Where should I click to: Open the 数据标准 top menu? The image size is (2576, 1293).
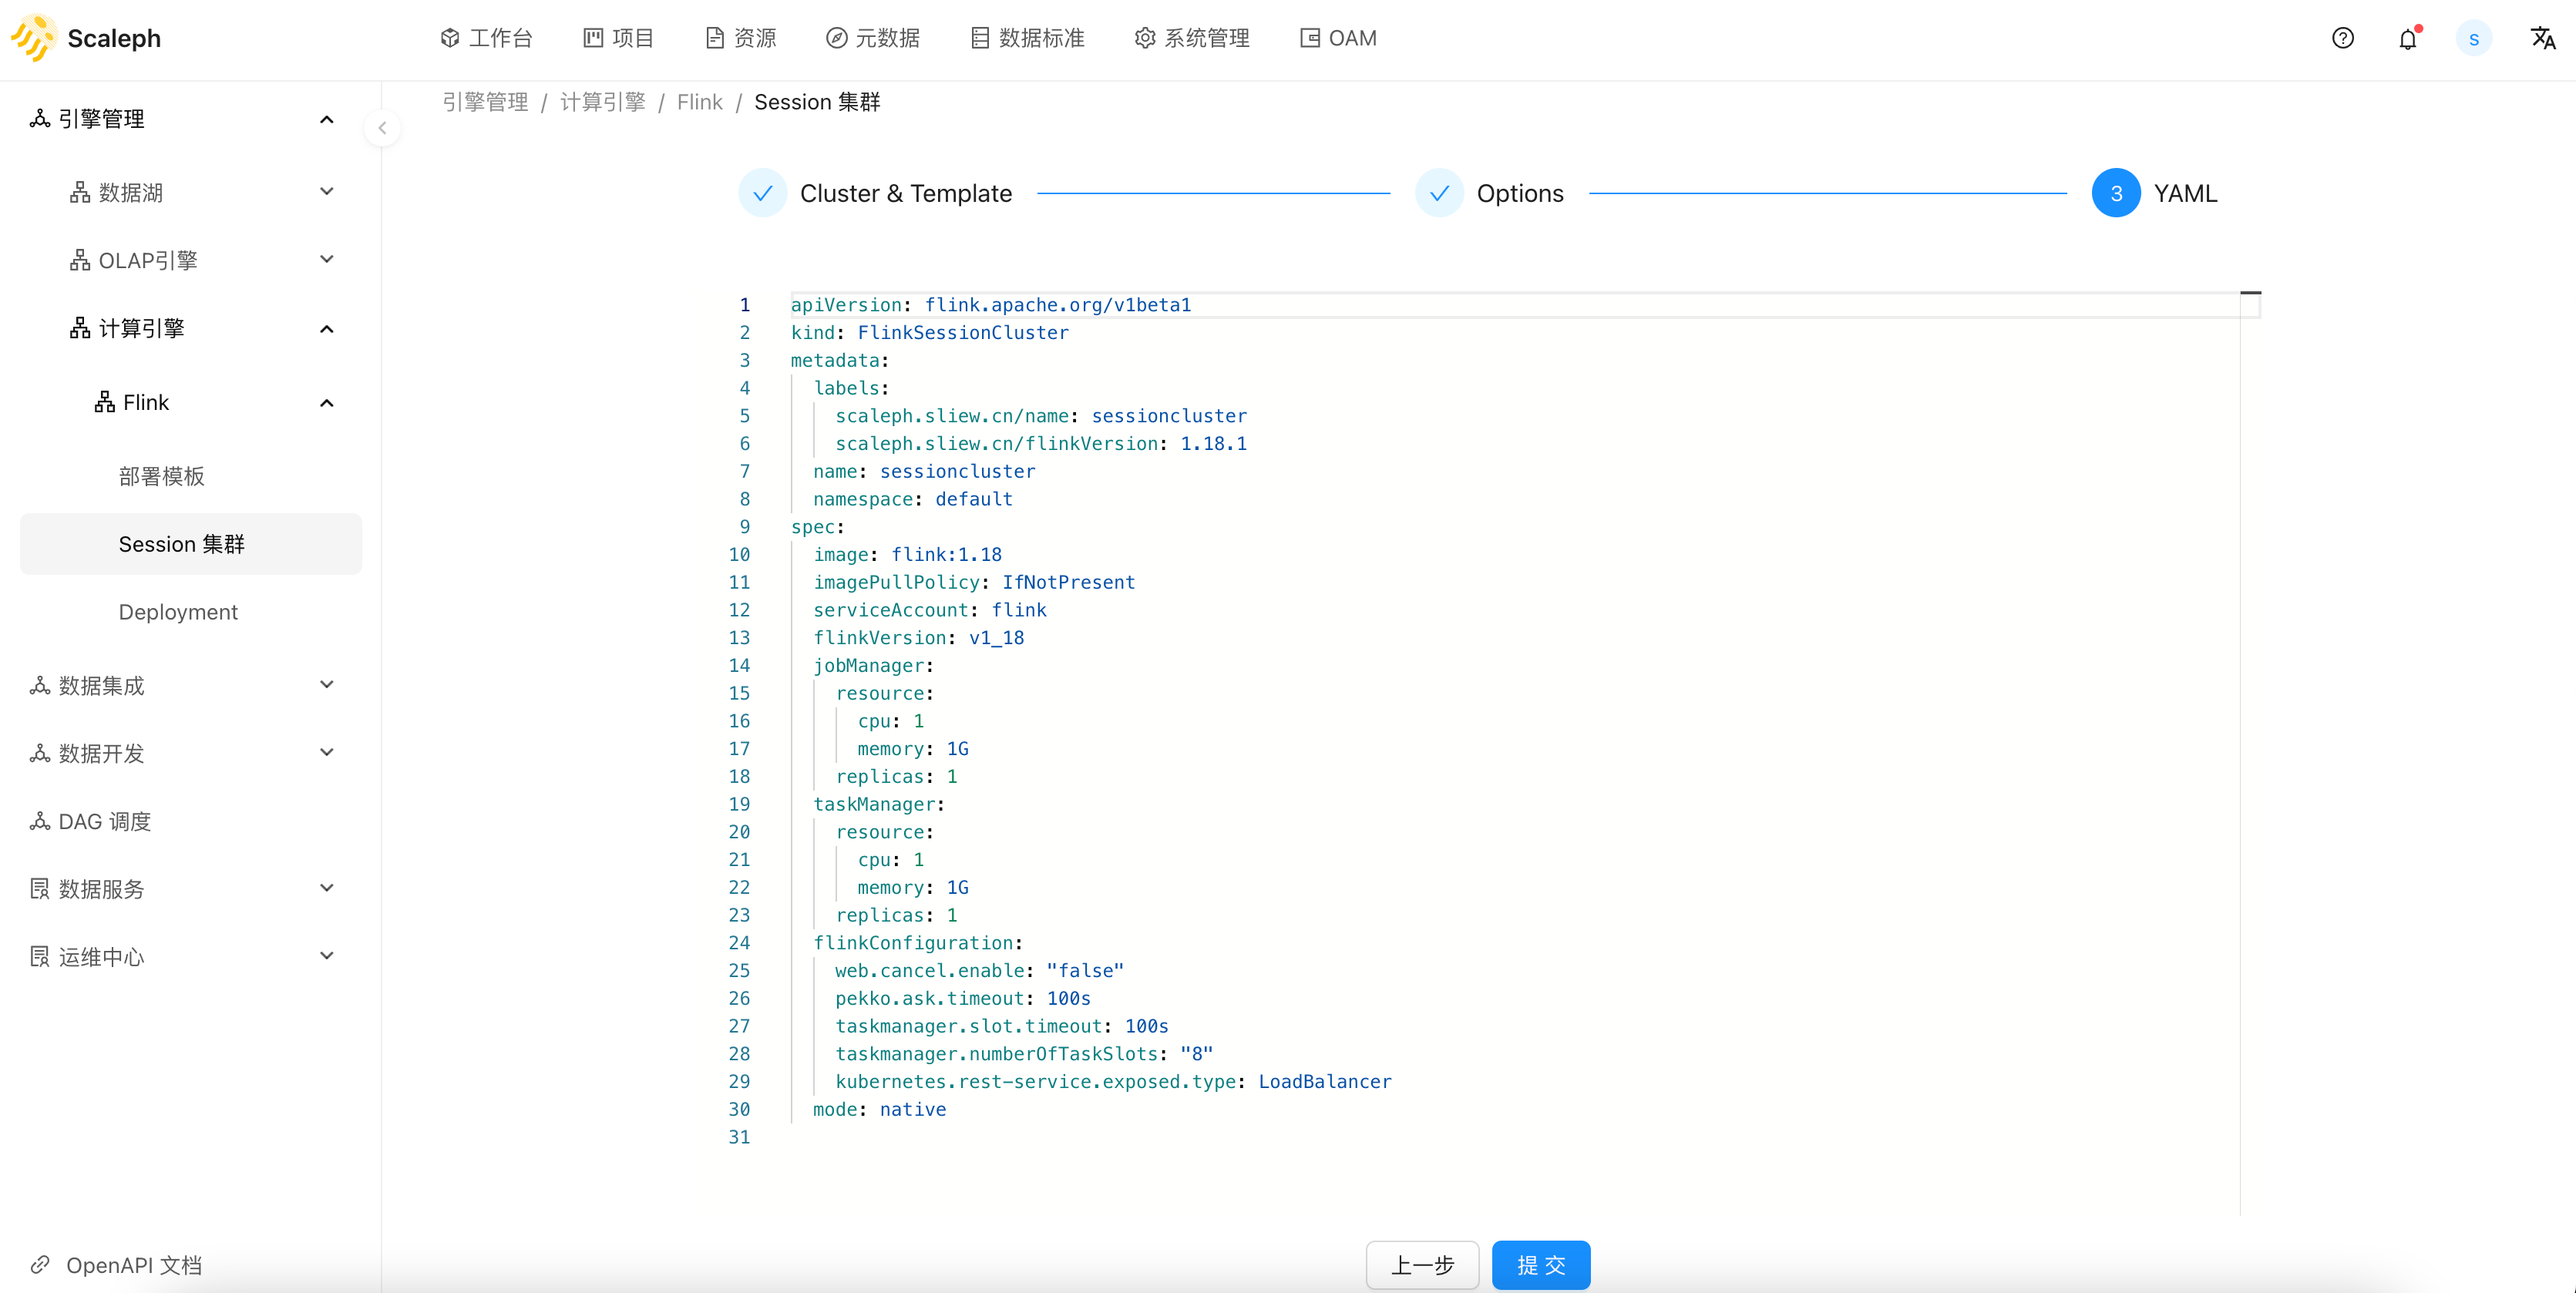(1027, 38)
